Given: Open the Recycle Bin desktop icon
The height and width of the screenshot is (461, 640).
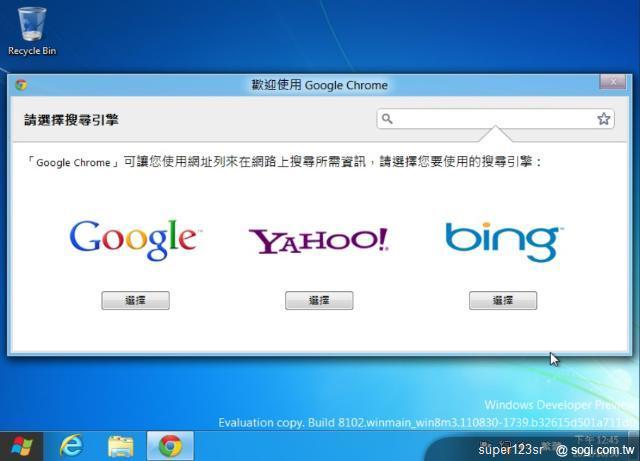Looking at the screenshot, I should (x=32, y=32).
